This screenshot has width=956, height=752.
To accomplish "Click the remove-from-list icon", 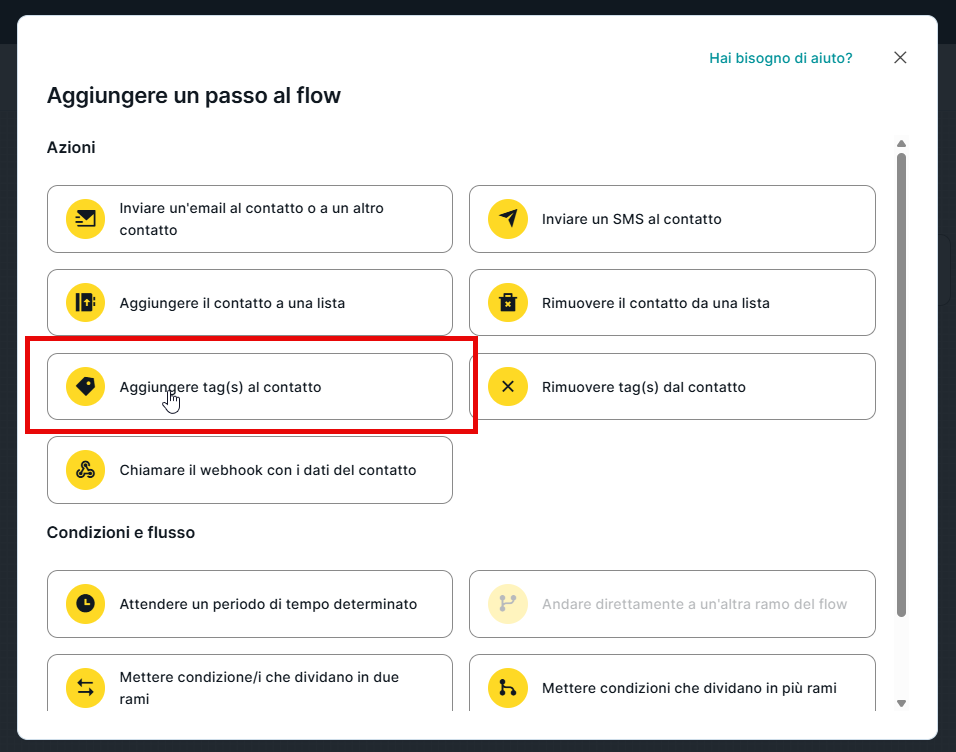I will 508,302.
